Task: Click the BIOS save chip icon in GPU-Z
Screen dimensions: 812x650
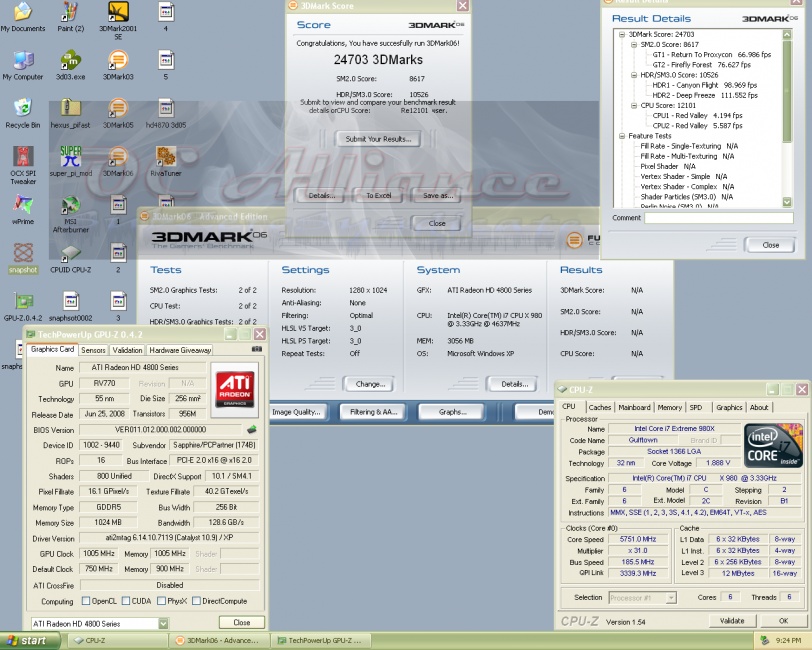Action: tap(251, 430)
